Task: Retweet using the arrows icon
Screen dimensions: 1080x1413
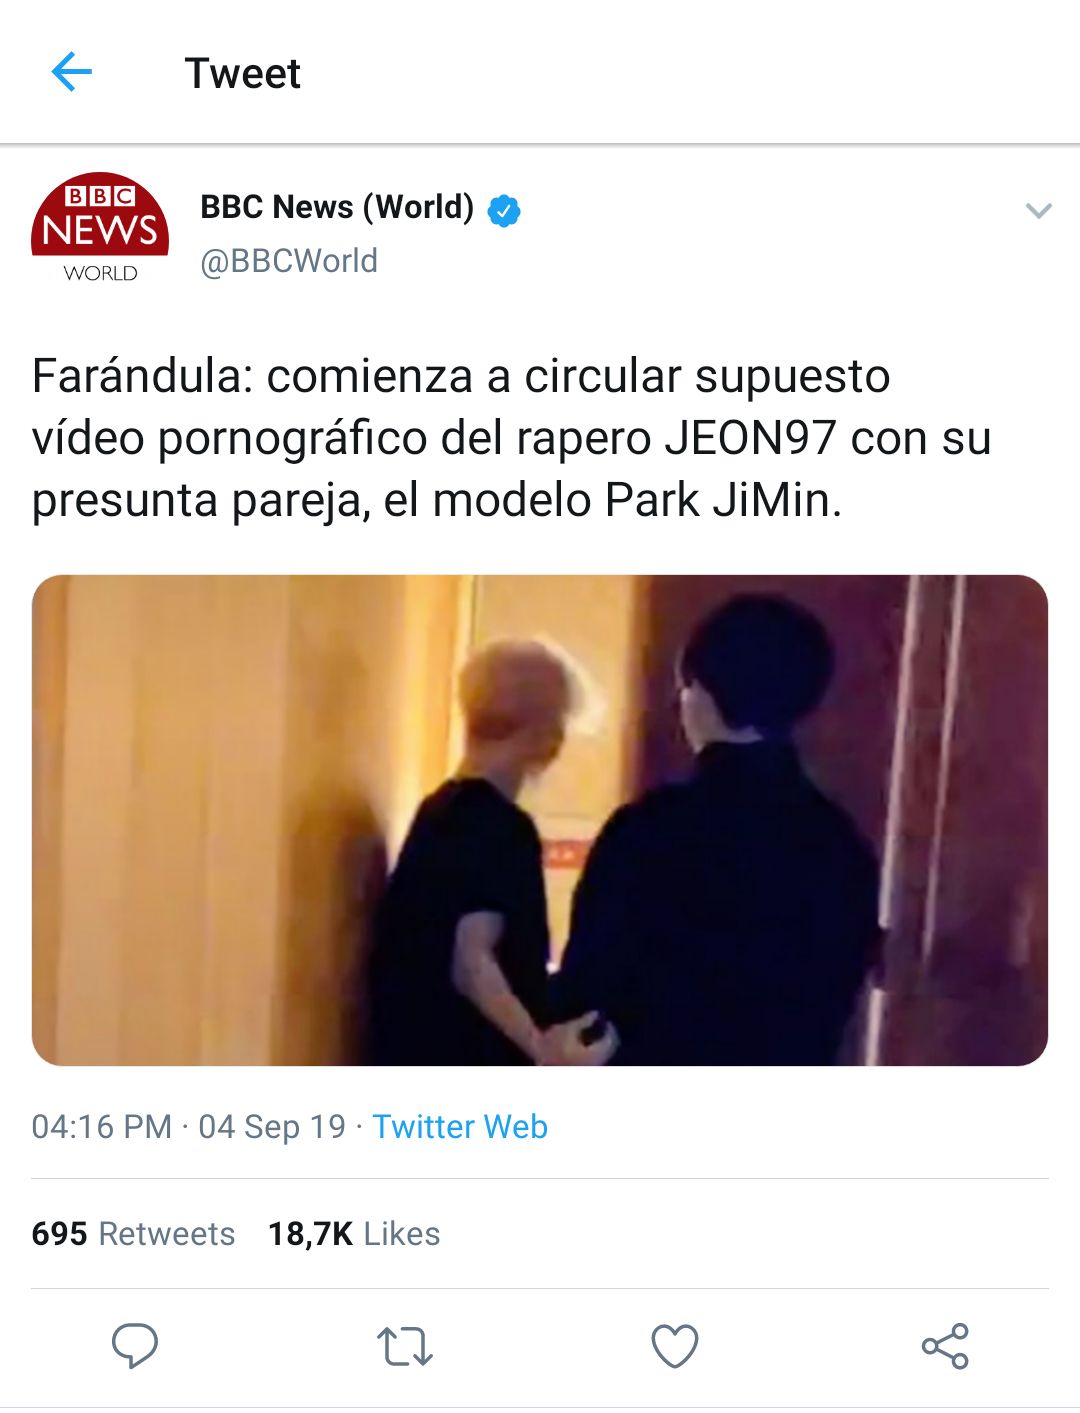Action: 405,1347
